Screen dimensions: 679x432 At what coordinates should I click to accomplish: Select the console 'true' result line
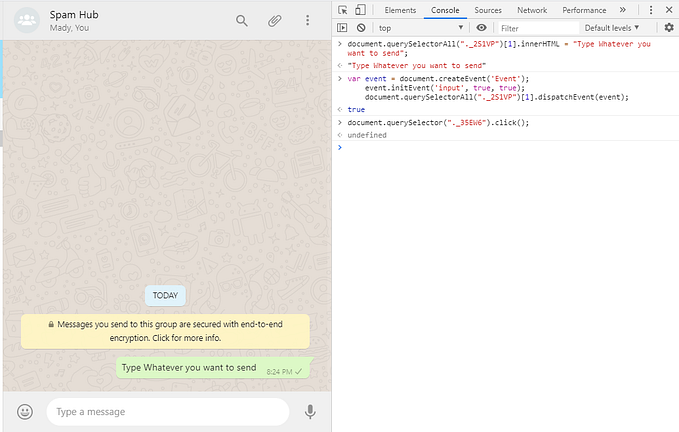click(x=356, y=110)
